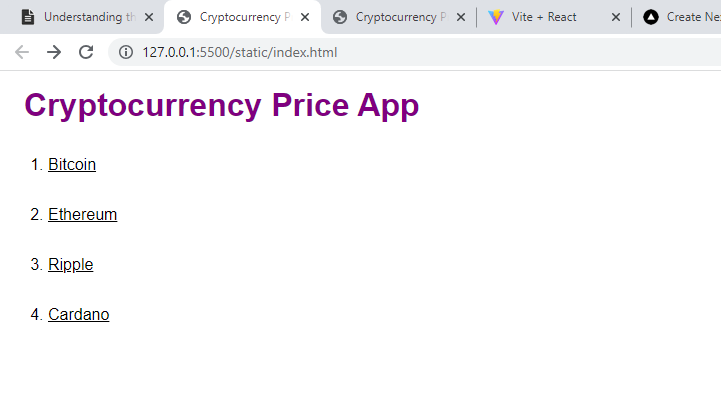Click the Cryptocurrency Price App heading
Image resolution: width=721 pixels, height=404 pixels.
click(x=222, y=106)
